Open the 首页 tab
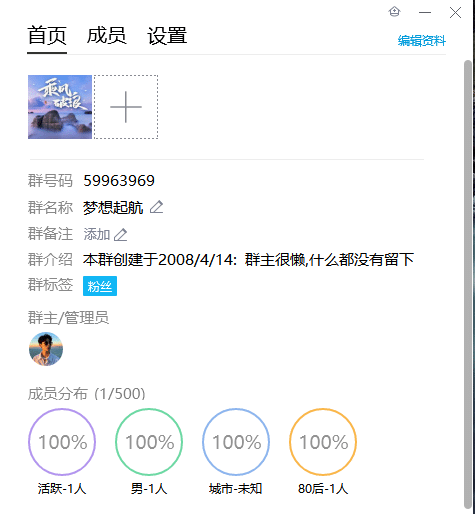Screen dimensions: 475x514 [47, 36]
